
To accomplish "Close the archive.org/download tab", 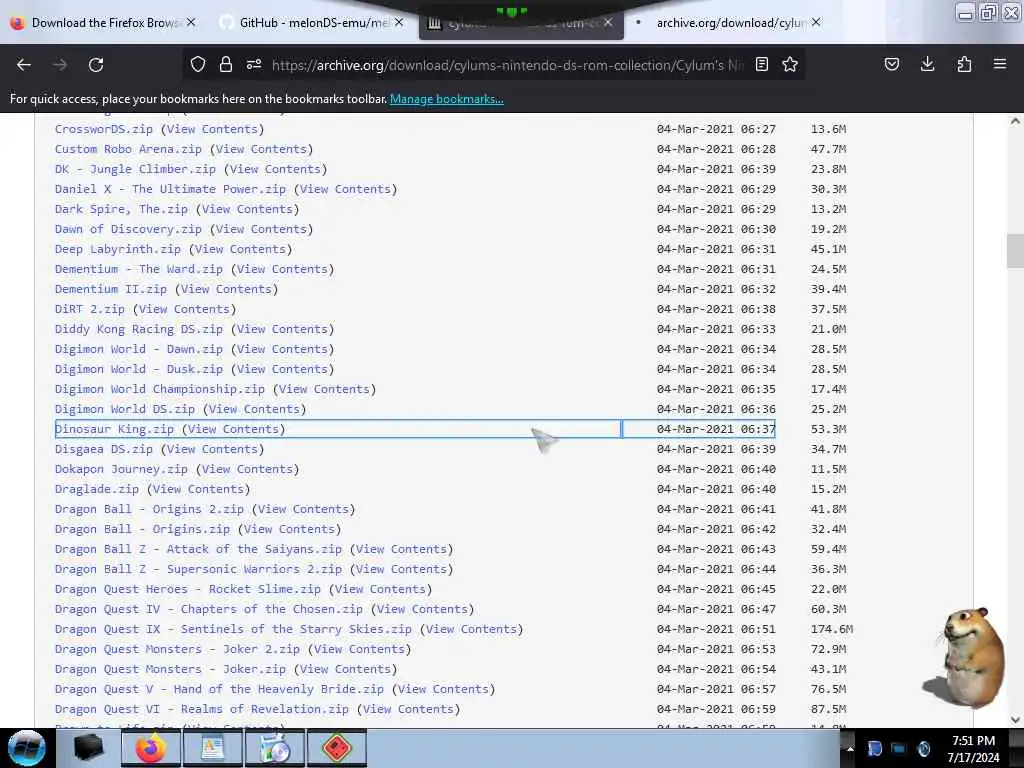I will pyautogui.click(x=816, y=22).
